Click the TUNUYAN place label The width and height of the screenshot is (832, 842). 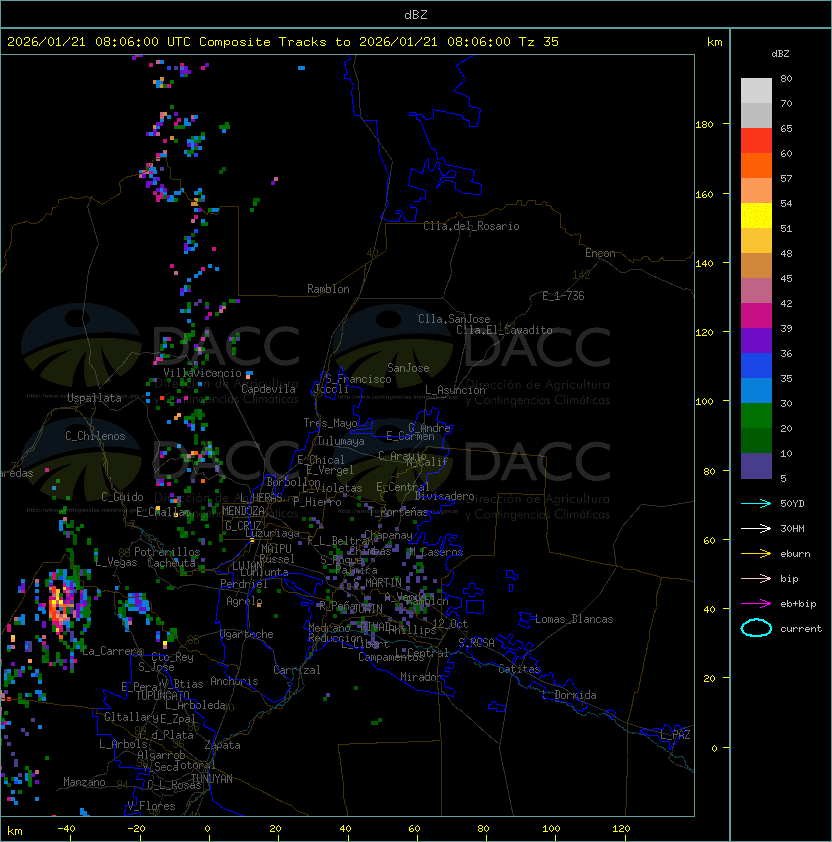(x=212, y=779)
